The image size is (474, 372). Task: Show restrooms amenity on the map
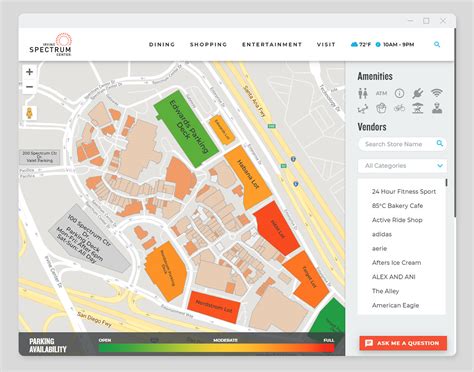(363, 93)
